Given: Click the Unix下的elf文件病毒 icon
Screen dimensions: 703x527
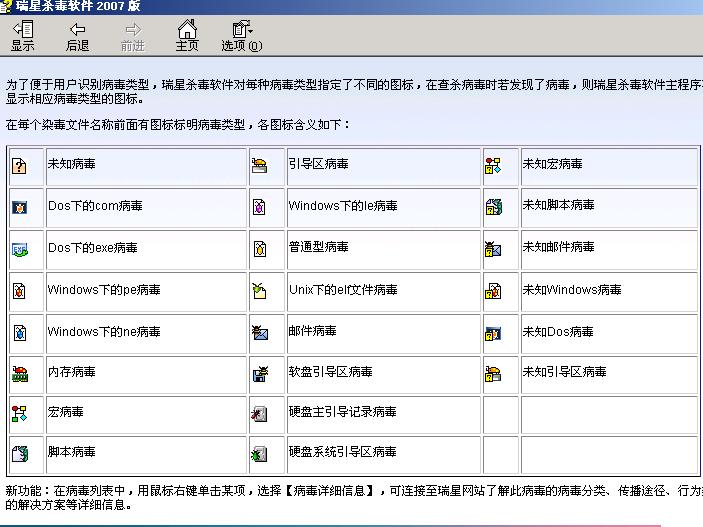Looking at the screenshot, I should 259,291.
